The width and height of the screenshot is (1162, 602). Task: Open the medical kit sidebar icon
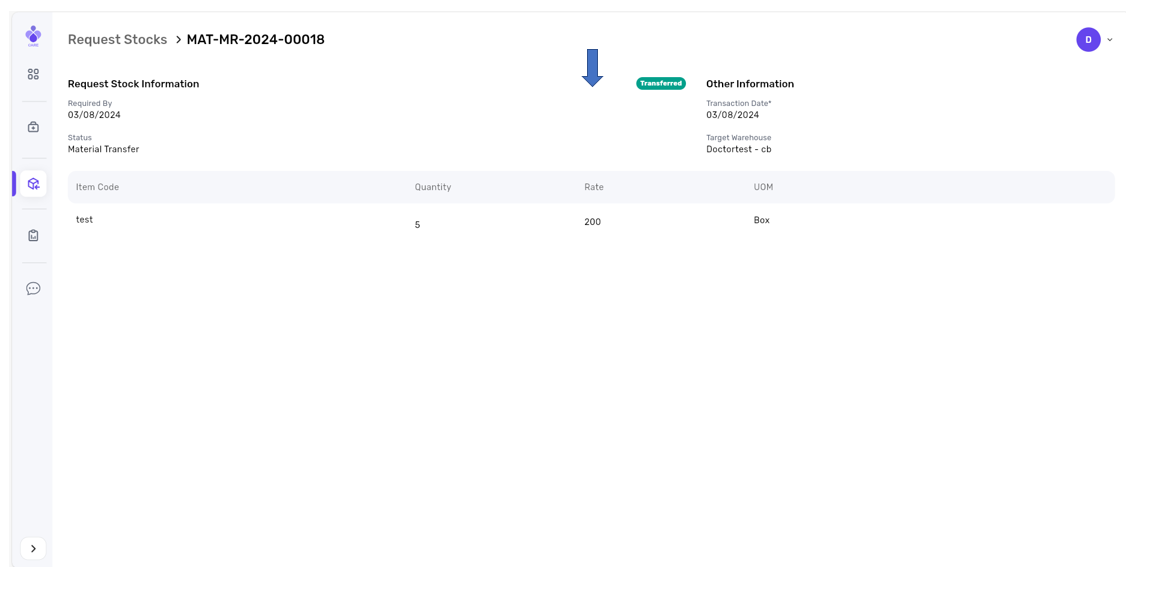(x=33, y=127)
